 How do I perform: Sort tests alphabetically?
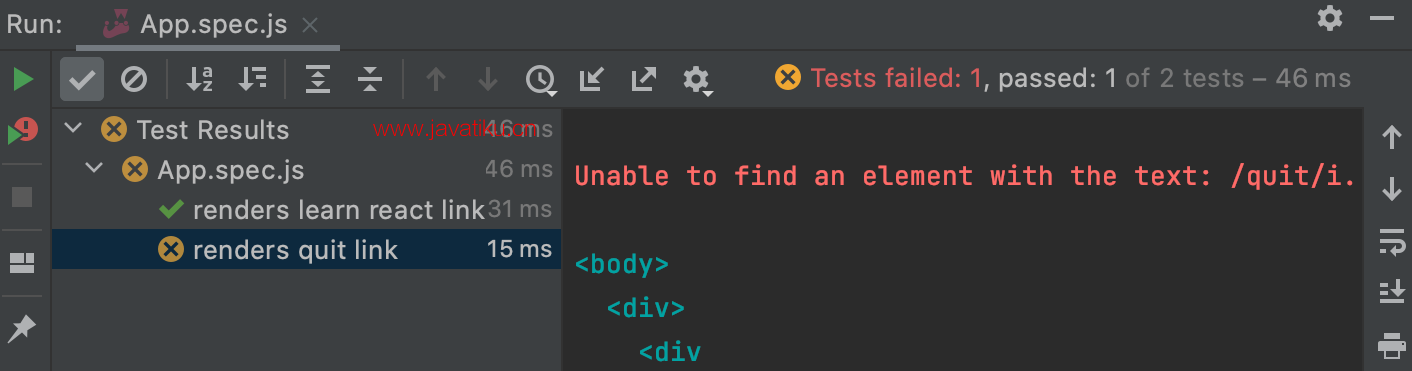click(x=201, y=79)
